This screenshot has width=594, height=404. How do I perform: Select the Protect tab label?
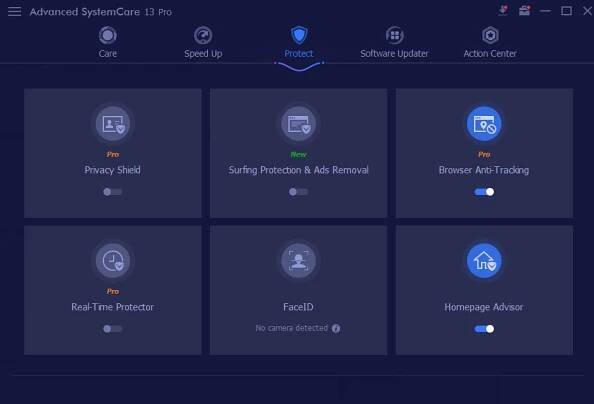pos(299,53)
